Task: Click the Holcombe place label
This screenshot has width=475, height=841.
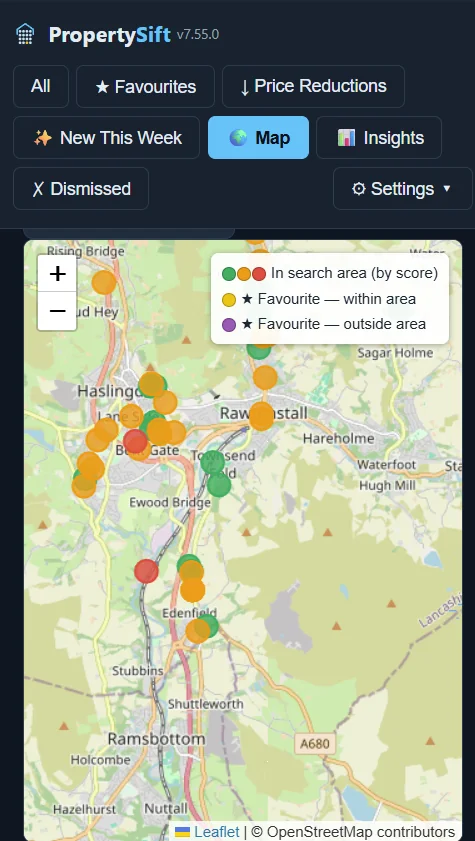Action: tap(100, 759)
